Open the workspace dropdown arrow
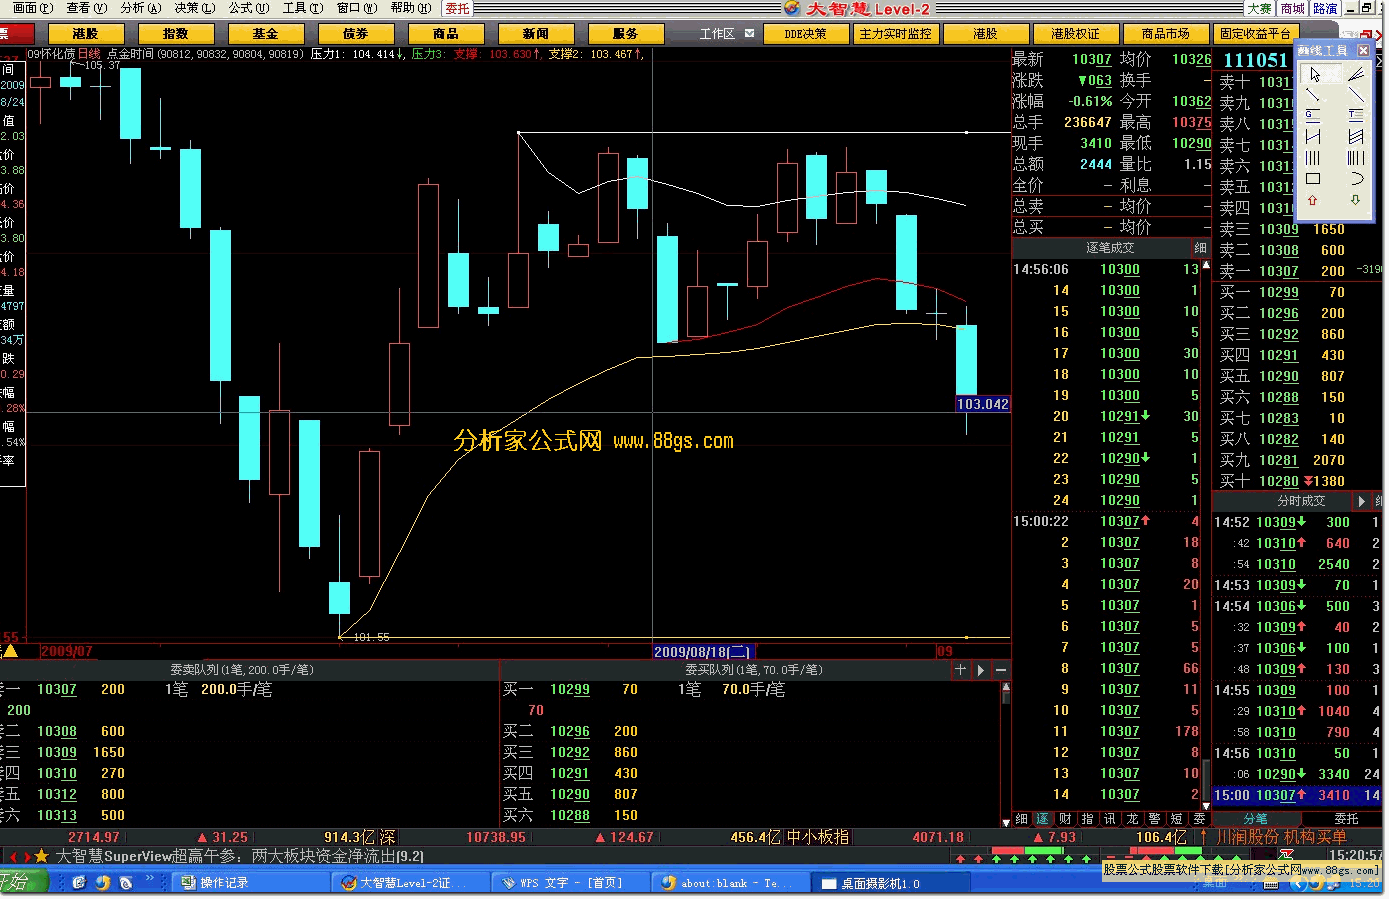The image size is (1389, 899). [749, 33]
